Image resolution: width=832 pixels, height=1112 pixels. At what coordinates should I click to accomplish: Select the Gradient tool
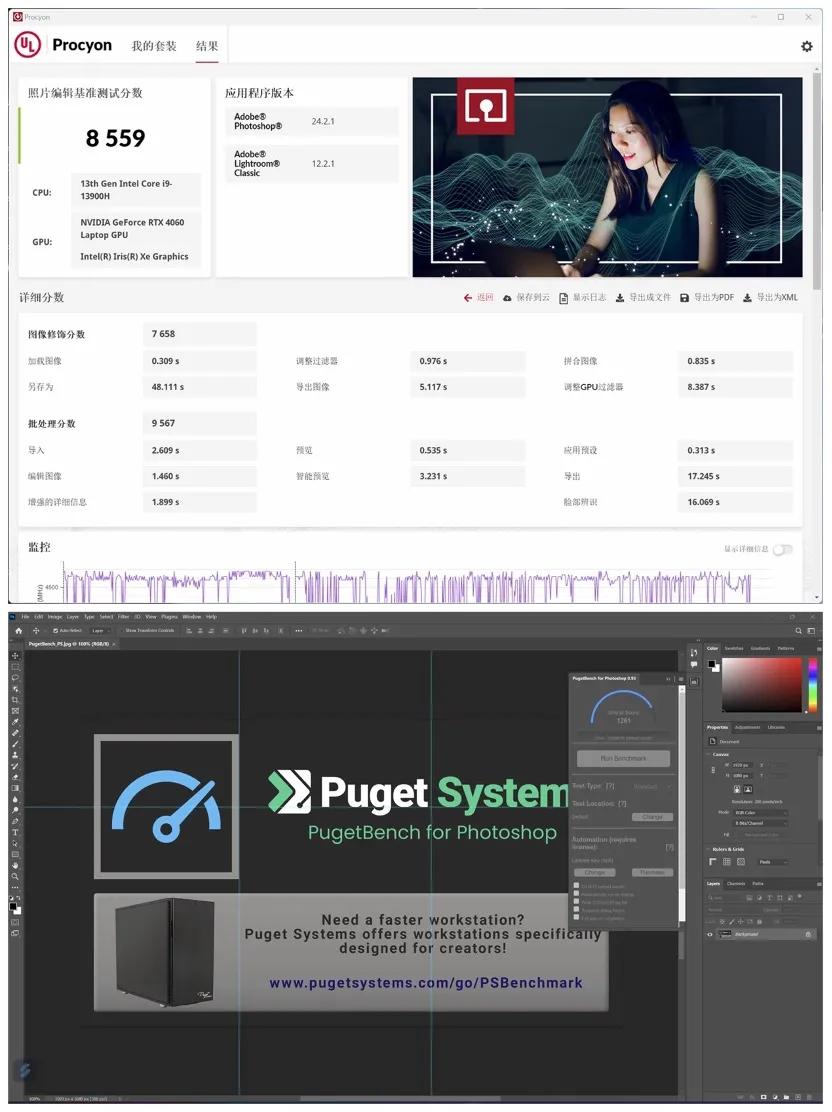coord(15,788)
